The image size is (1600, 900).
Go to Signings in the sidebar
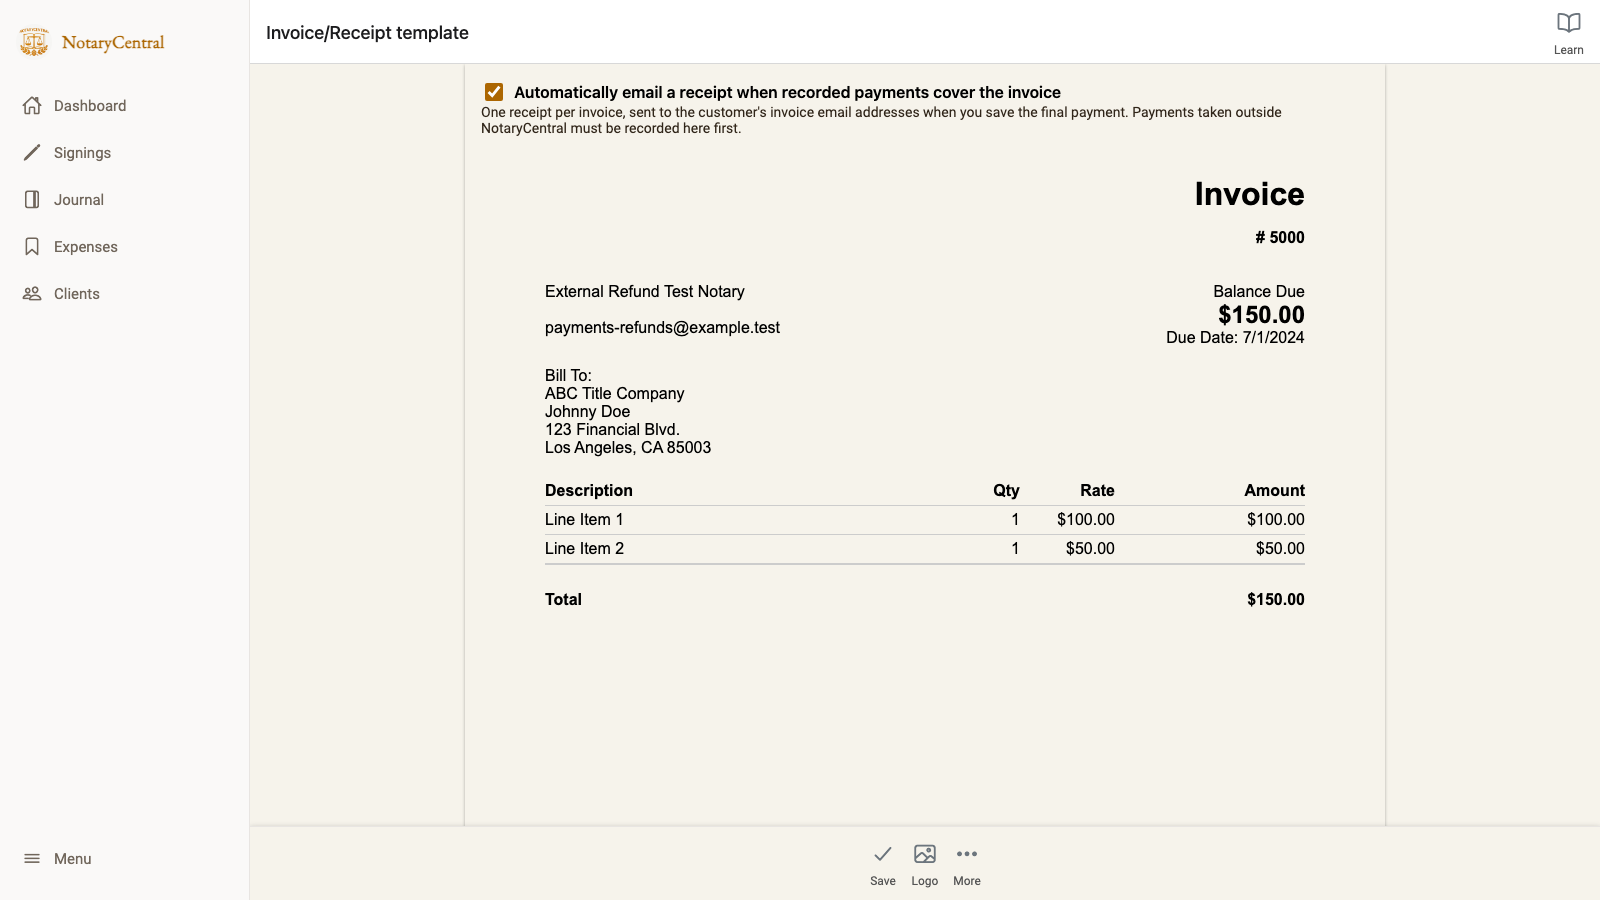click(82, 153)
